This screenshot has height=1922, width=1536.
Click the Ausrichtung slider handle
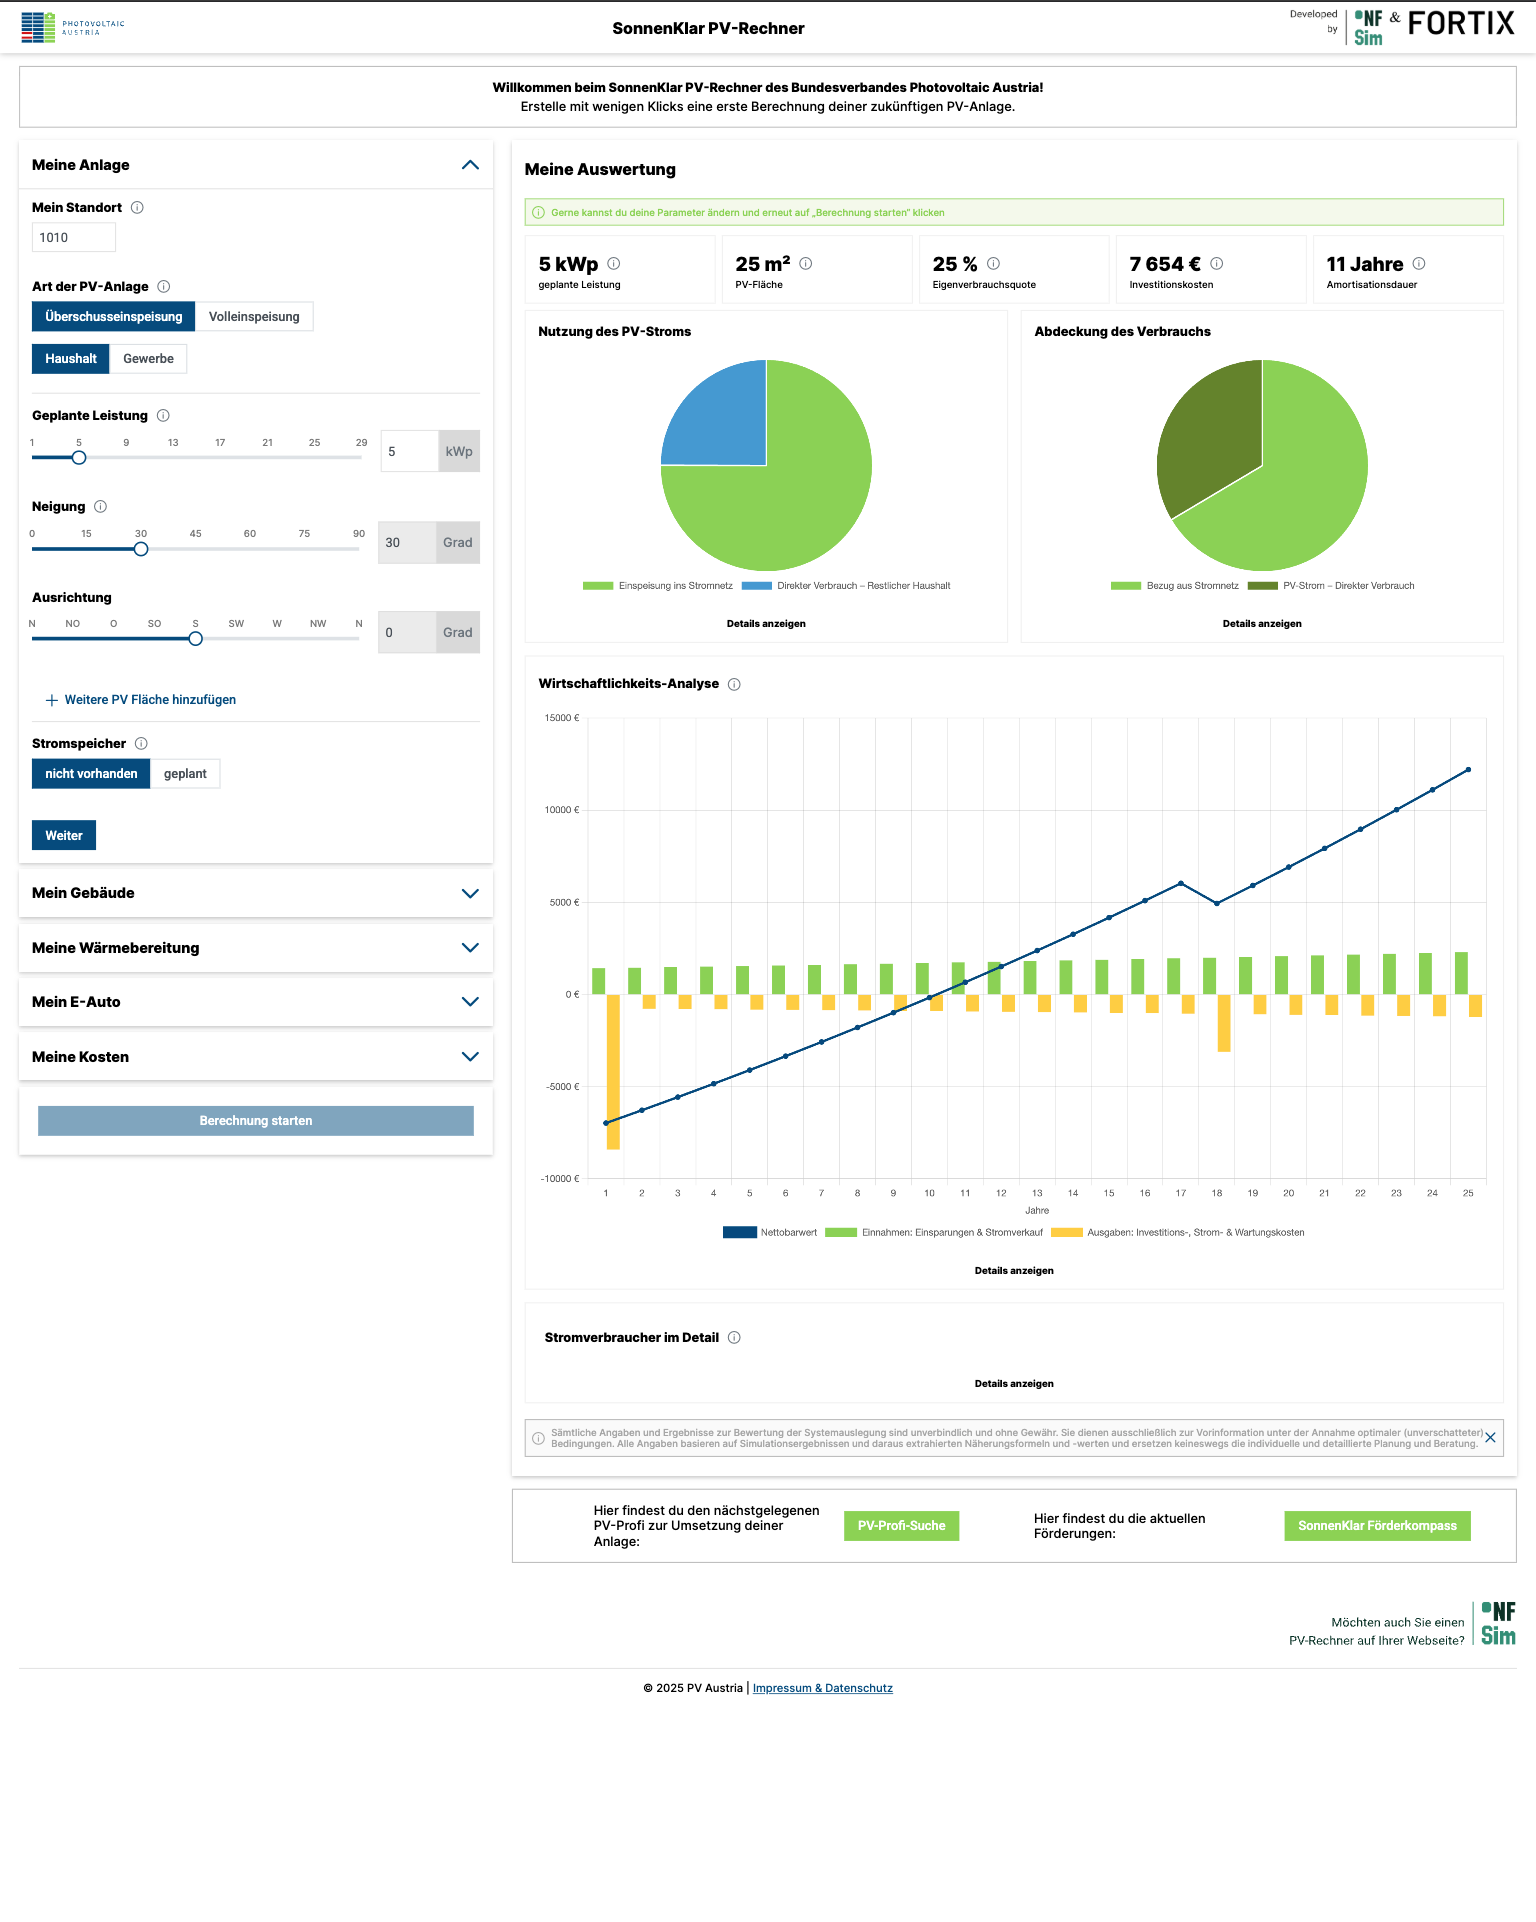(x=196, y=639)
